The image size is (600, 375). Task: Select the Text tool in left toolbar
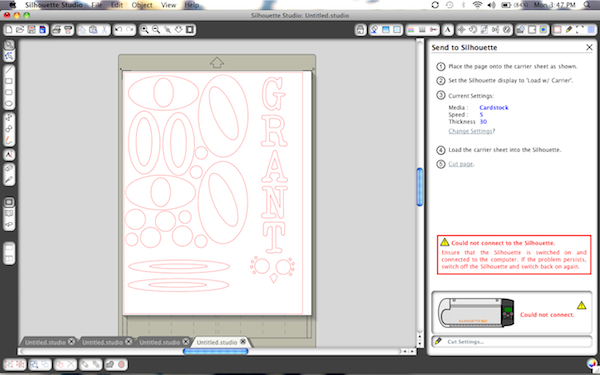click(9, 154)
